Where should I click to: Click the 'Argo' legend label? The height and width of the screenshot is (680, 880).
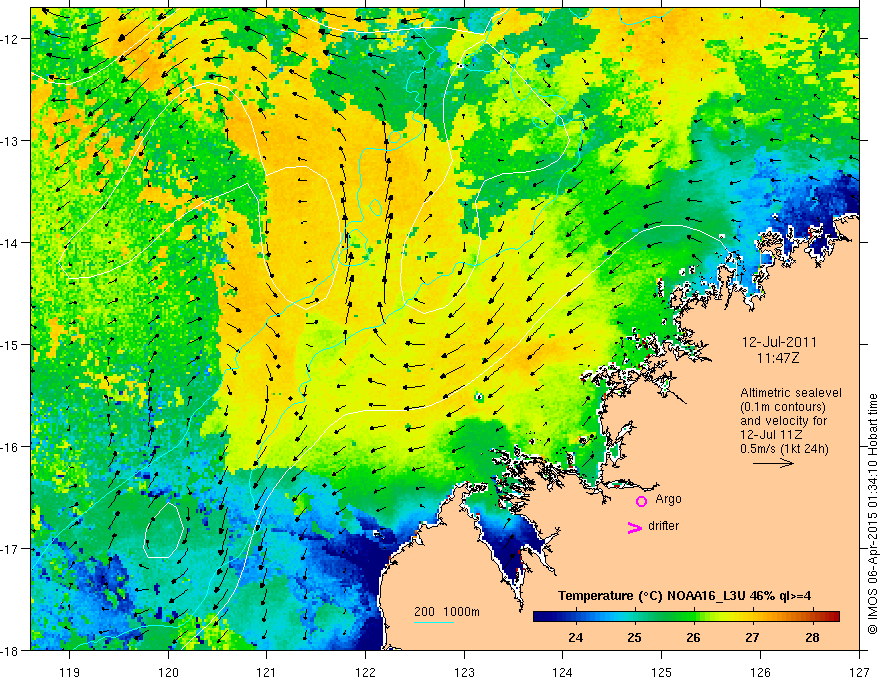668,499
